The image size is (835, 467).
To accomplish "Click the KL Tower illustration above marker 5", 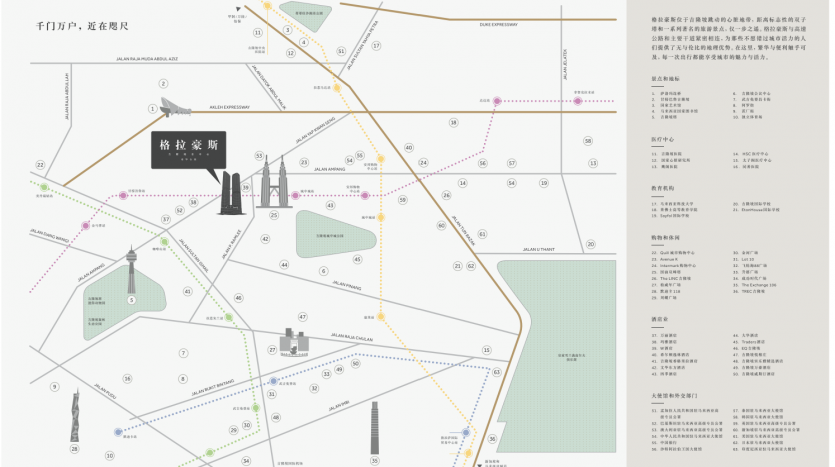I will tap(130, 270).
